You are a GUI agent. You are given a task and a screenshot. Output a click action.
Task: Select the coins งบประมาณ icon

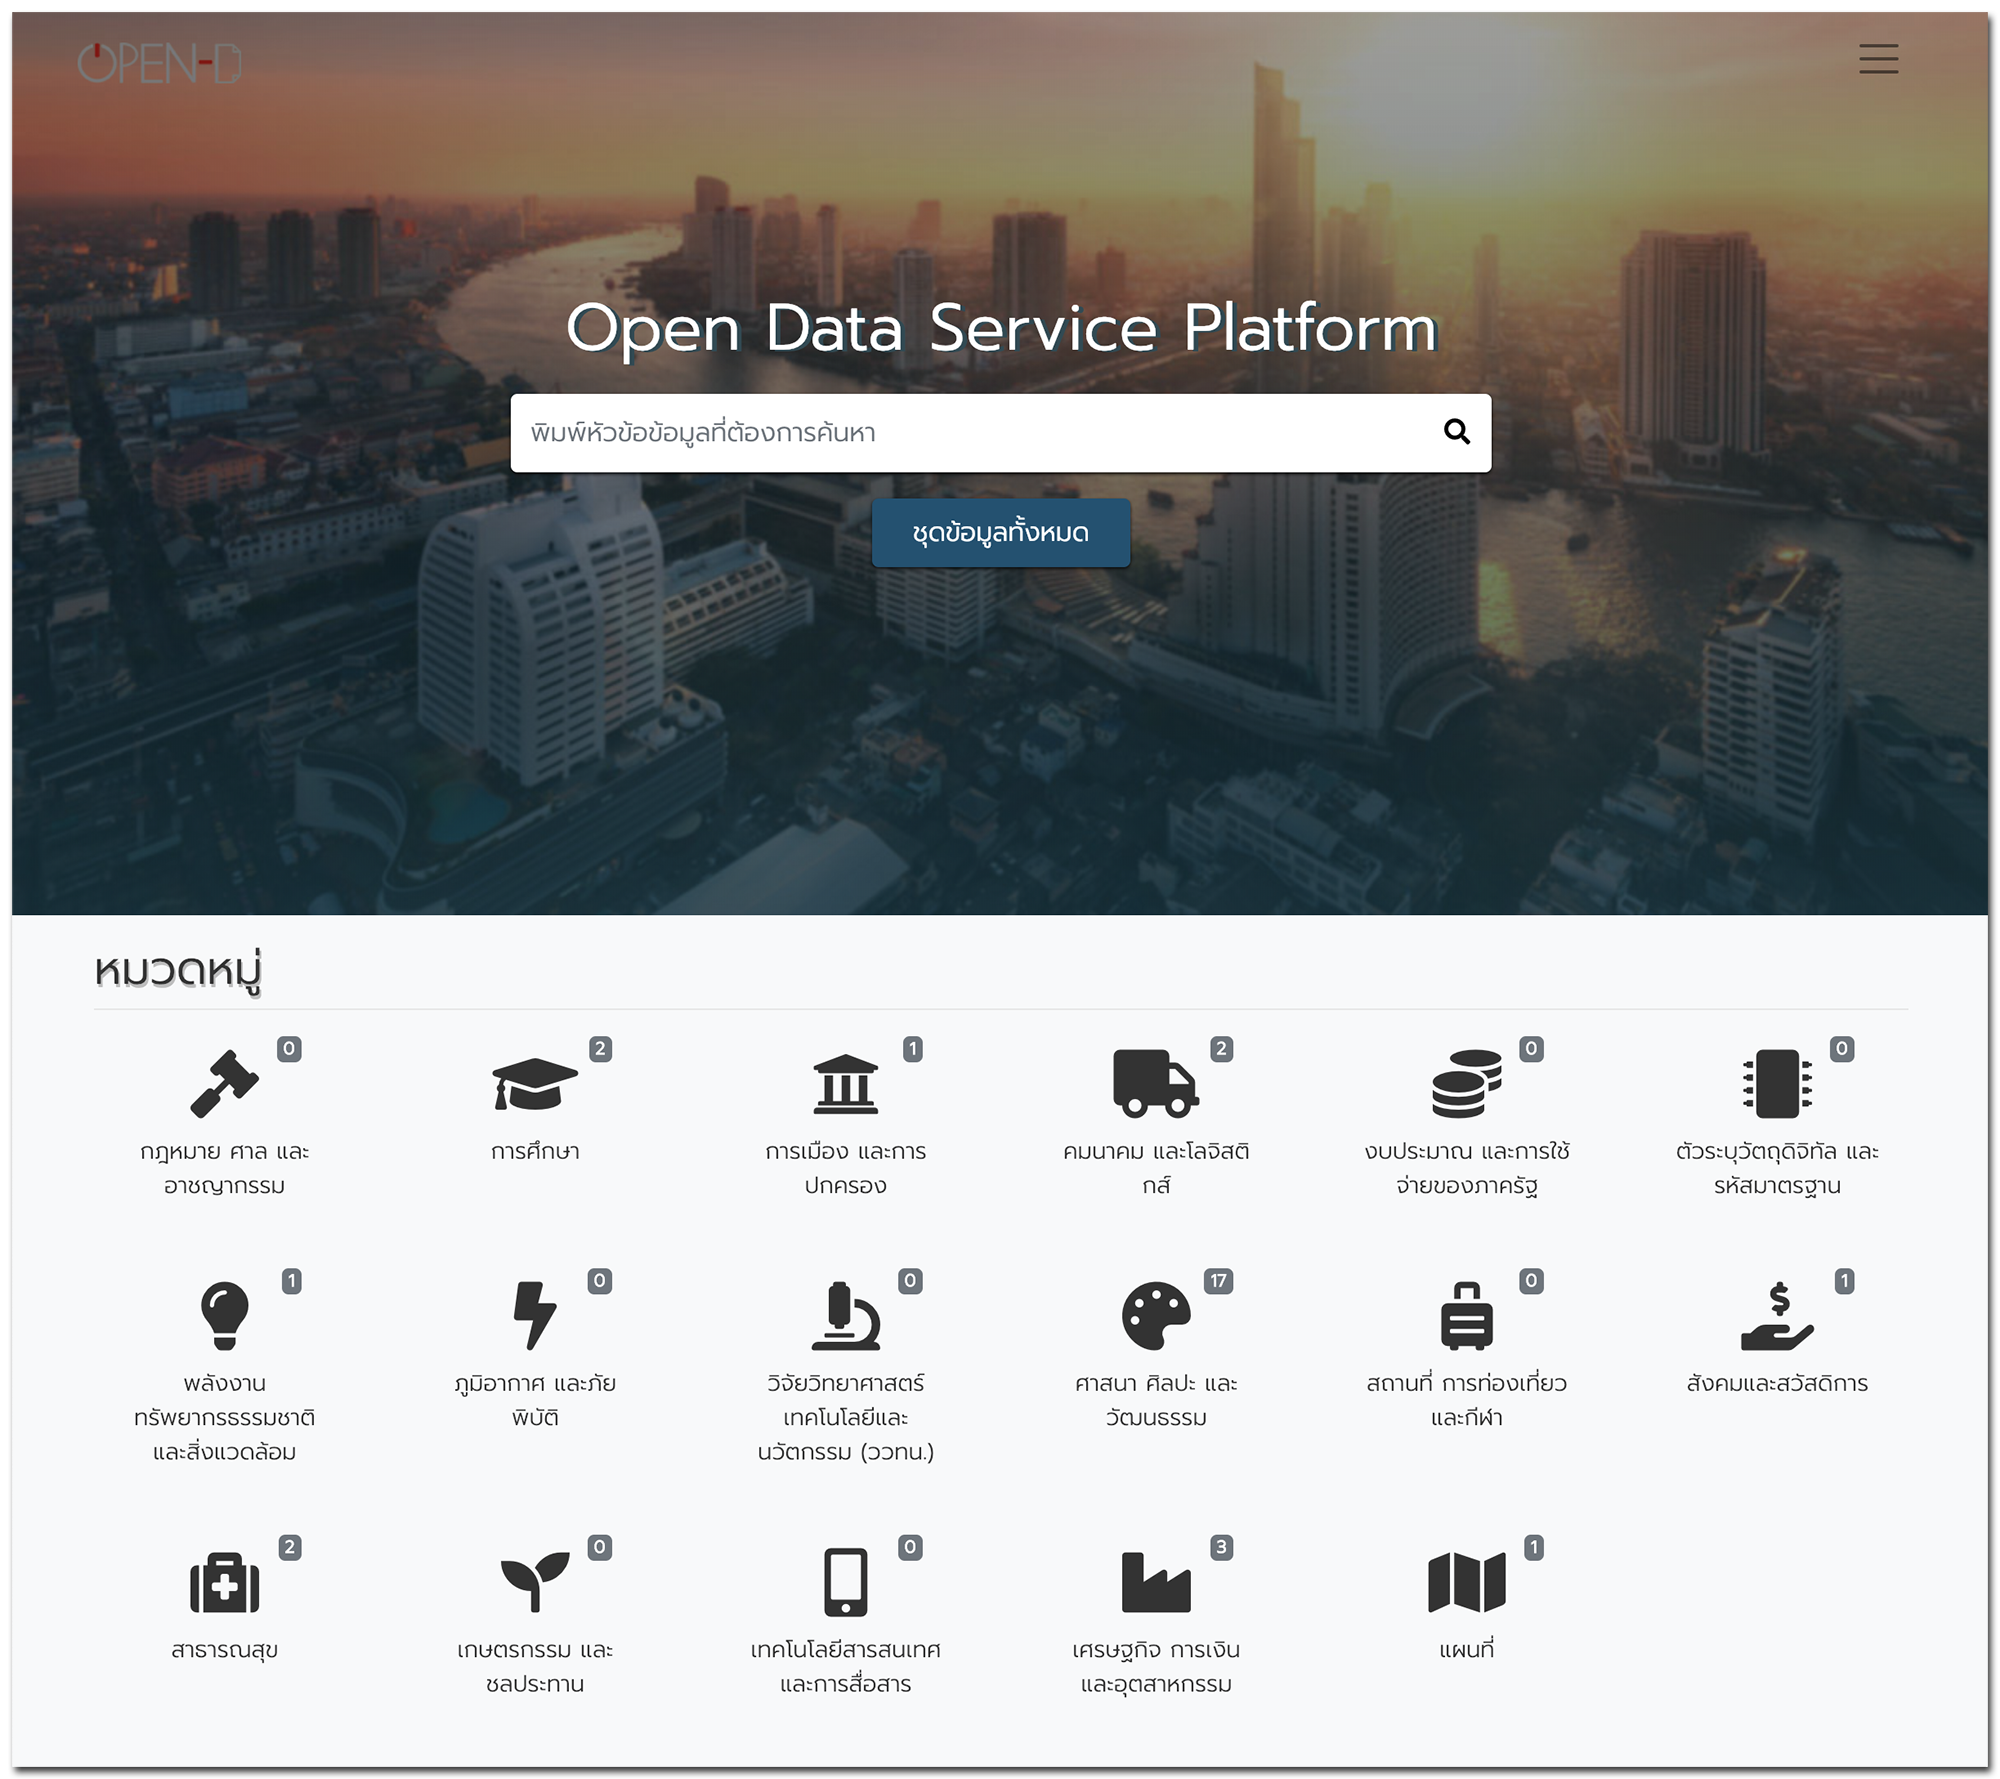pyautogui.click(x=1467, y=1083)
